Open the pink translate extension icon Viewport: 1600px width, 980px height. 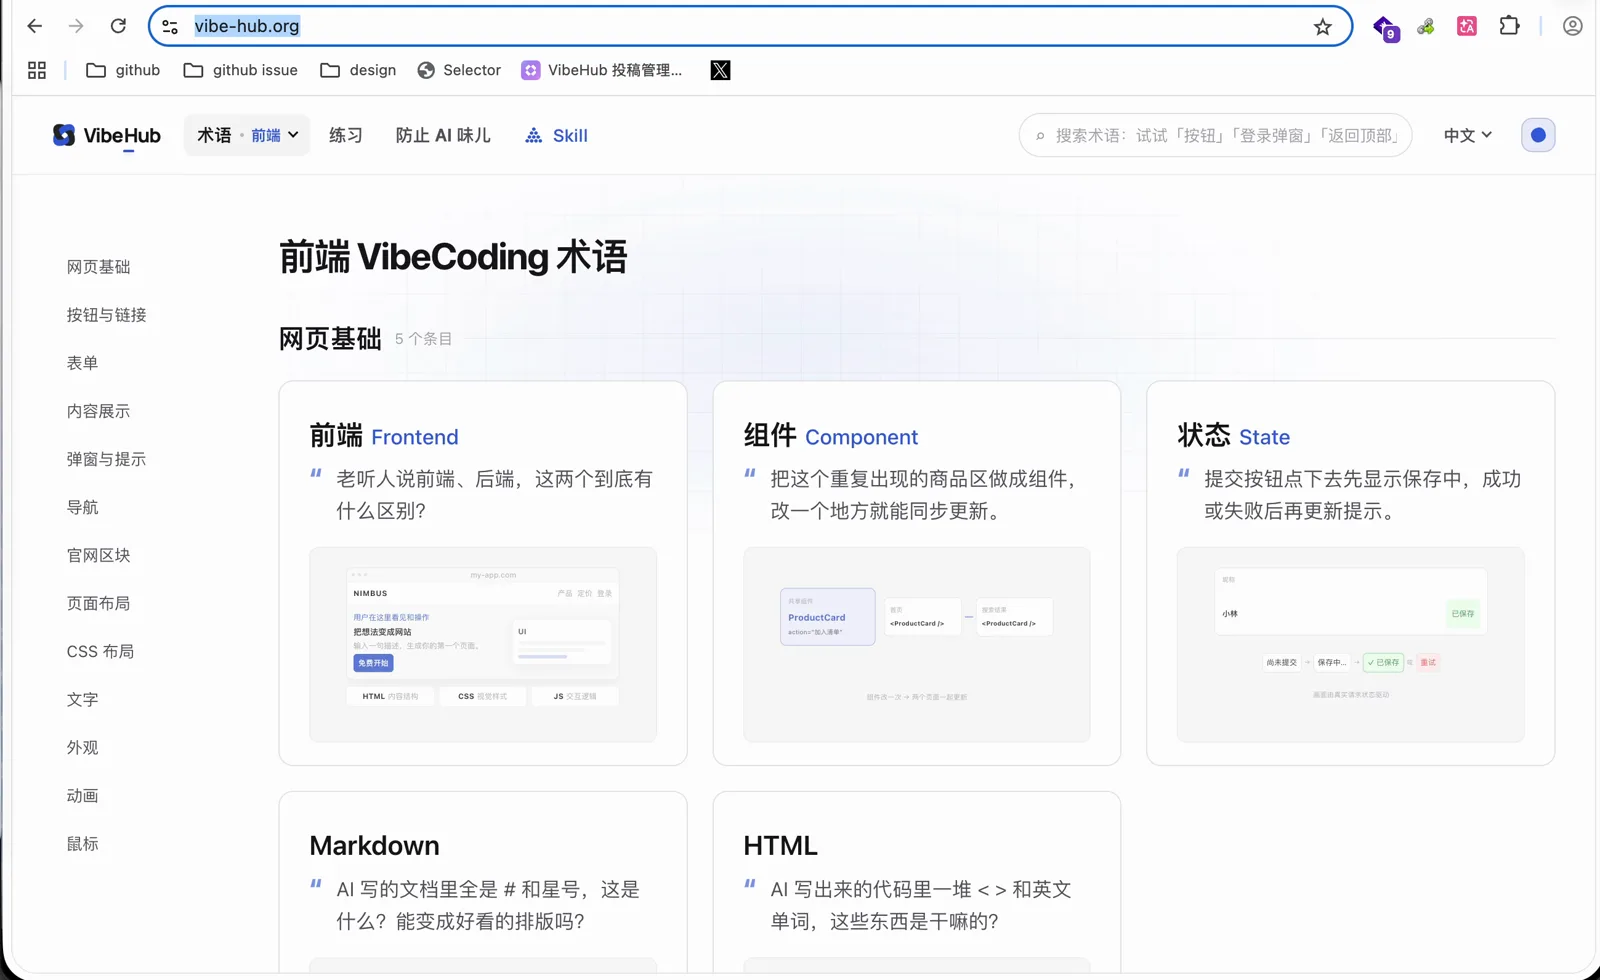pos(1467,26)
